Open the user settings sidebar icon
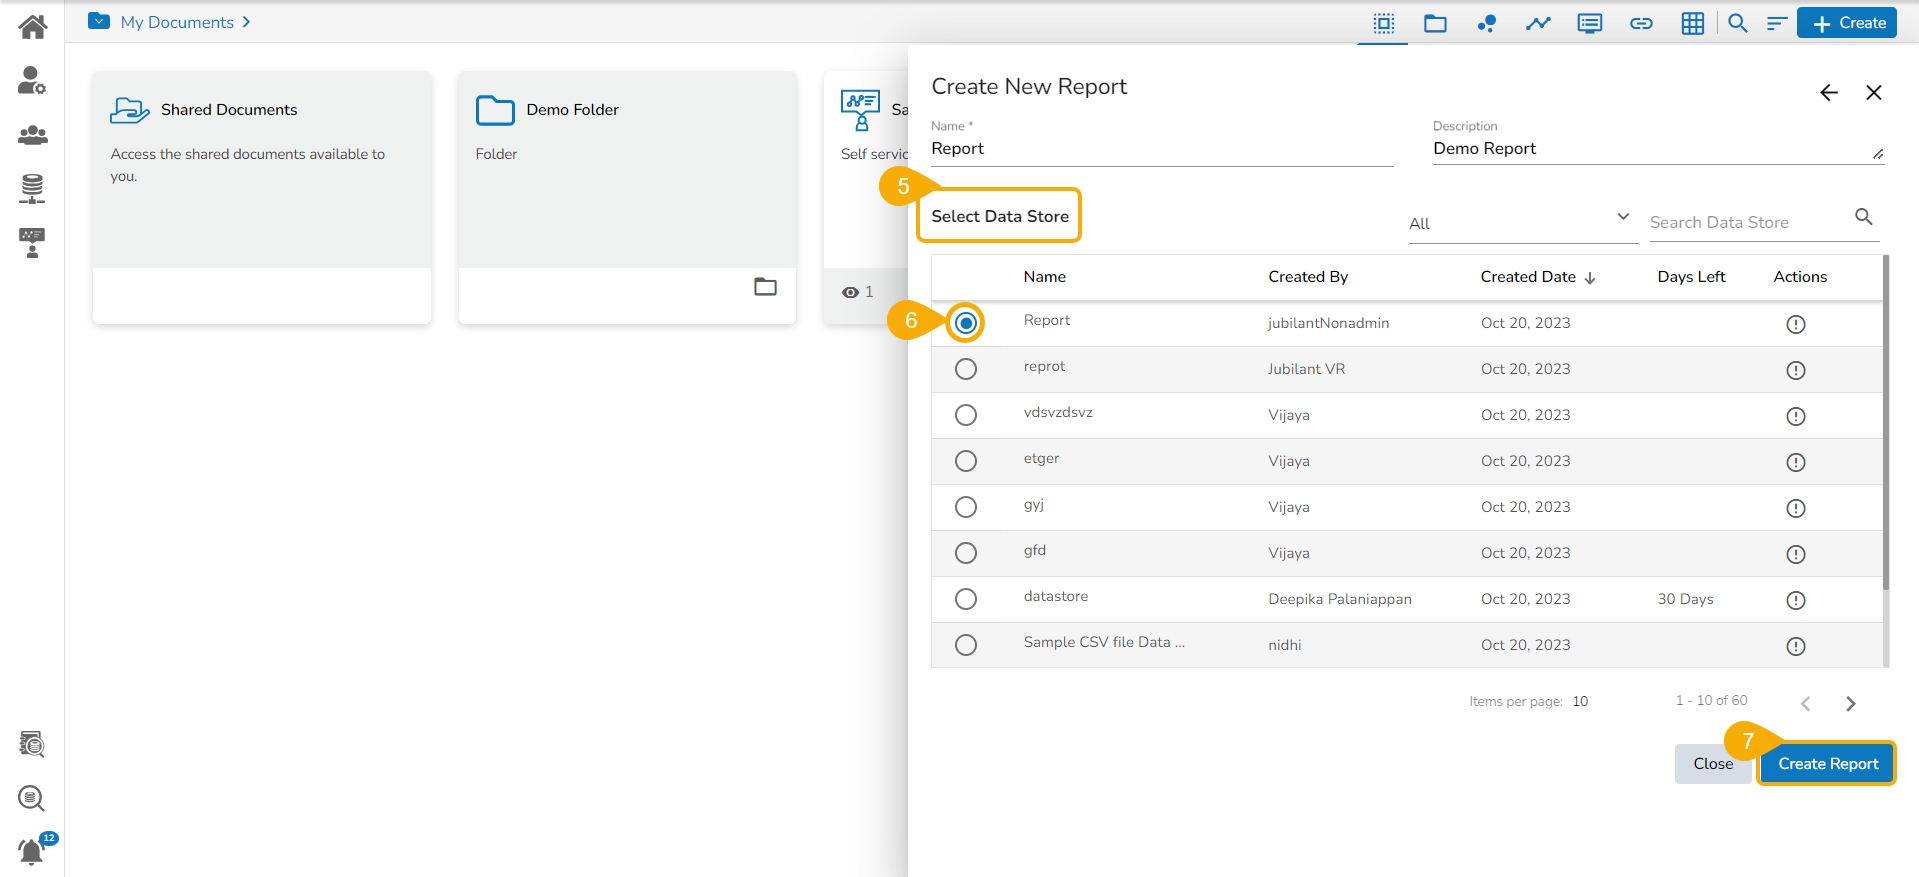 (32, 81)
